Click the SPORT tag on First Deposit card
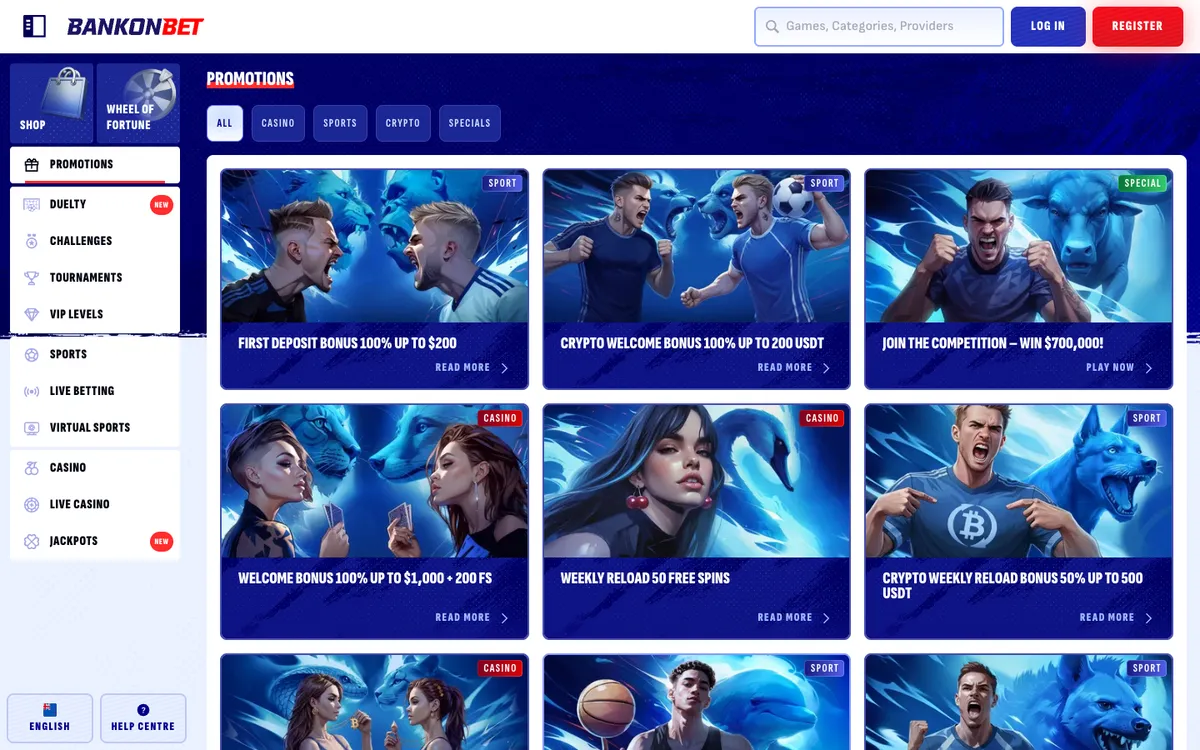Image resolution: width=1200 pixels, height=750 pixels. pyautogui.click(x=502, y=183)
